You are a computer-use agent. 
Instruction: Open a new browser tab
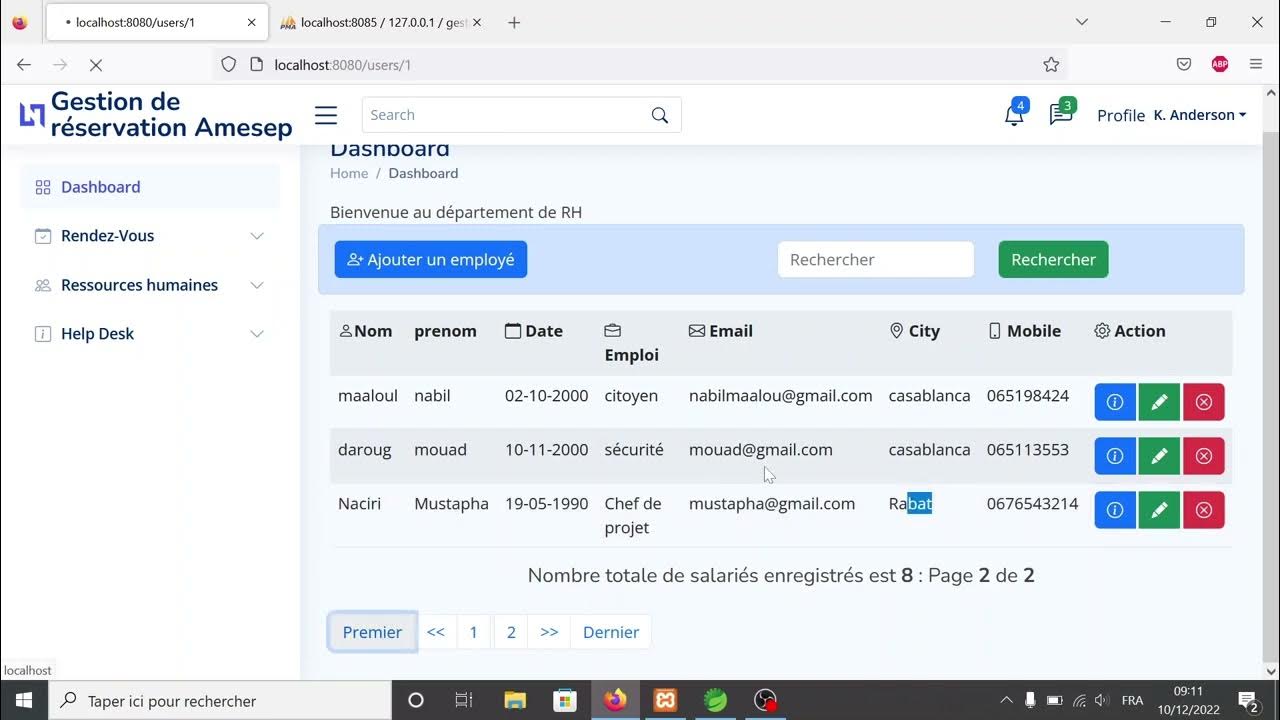(x=514, y=22)
